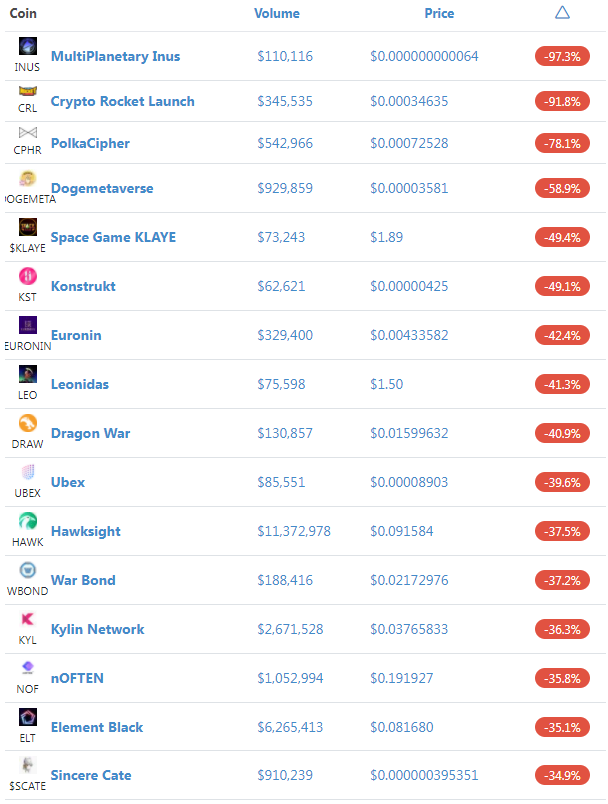Click the -34.9% Sincere Cate badge
This screenshot has height=804, width=608.
[562, 775]
